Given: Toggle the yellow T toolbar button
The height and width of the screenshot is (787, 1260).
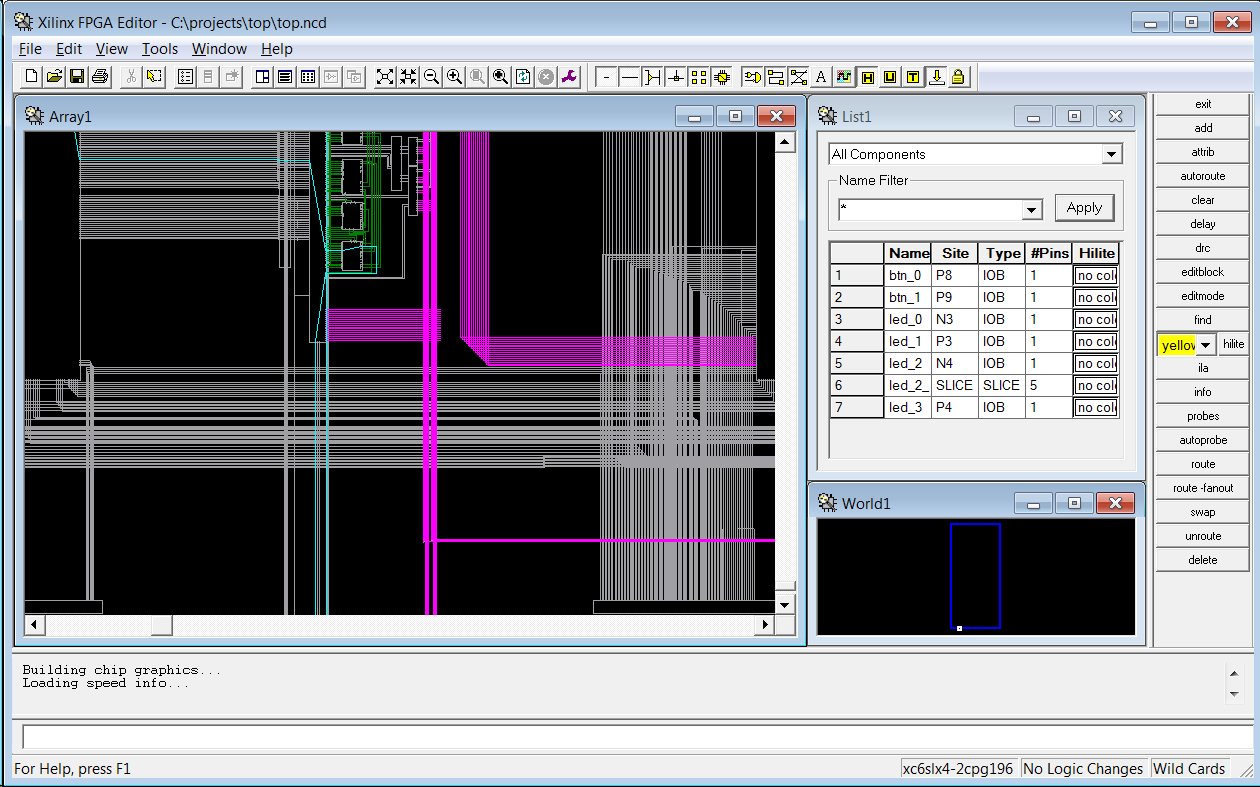Looking at the screenshot, I should pyautogui.click(x=913, y=76).
